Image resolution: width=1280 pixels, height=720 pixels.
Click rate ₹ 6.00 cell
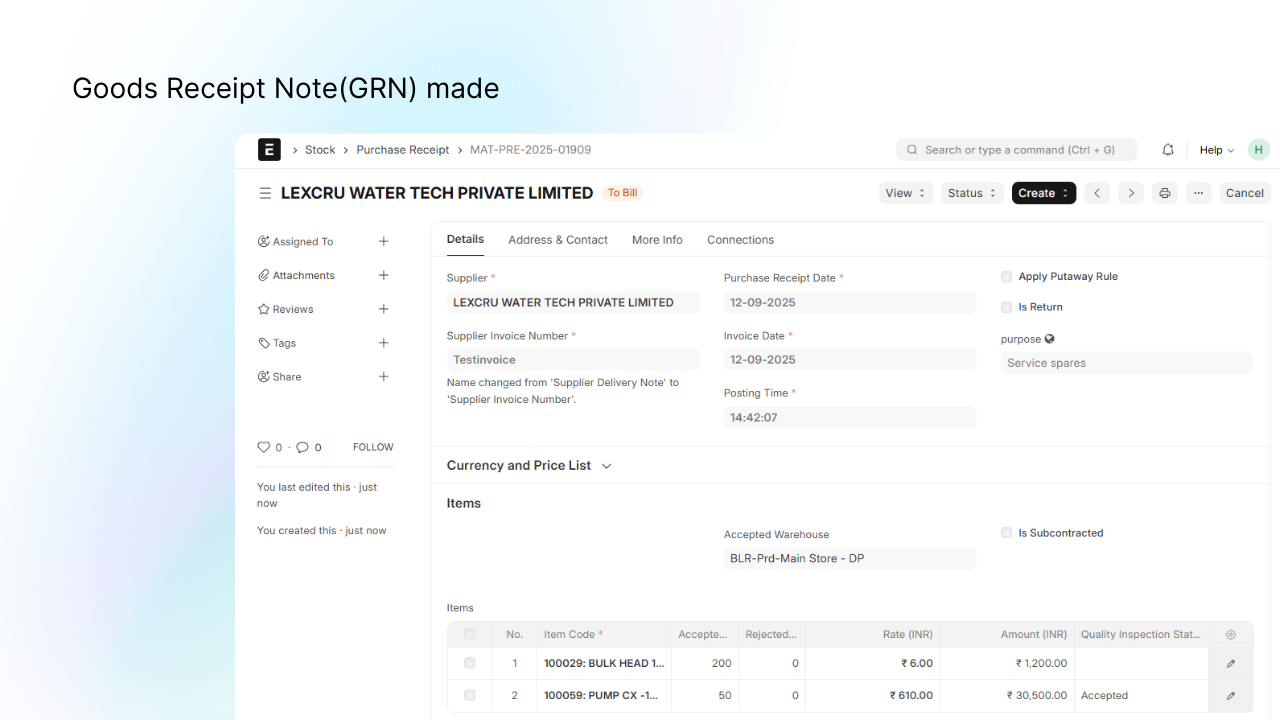[873, 663]
